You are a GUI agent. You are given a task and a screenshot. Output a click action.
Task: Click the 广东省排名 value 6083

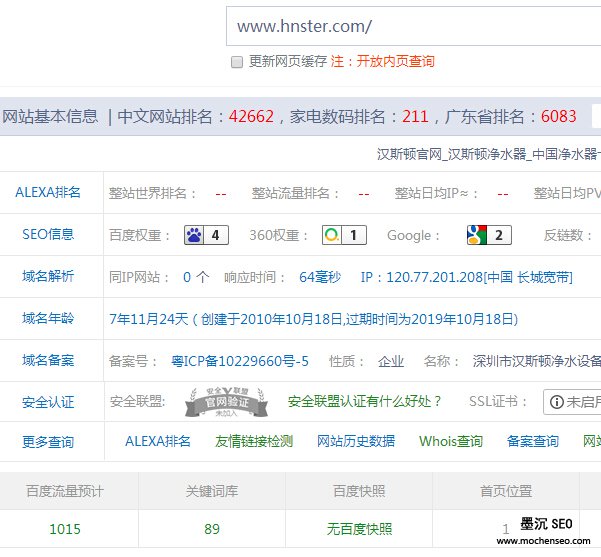click(559, 116)
